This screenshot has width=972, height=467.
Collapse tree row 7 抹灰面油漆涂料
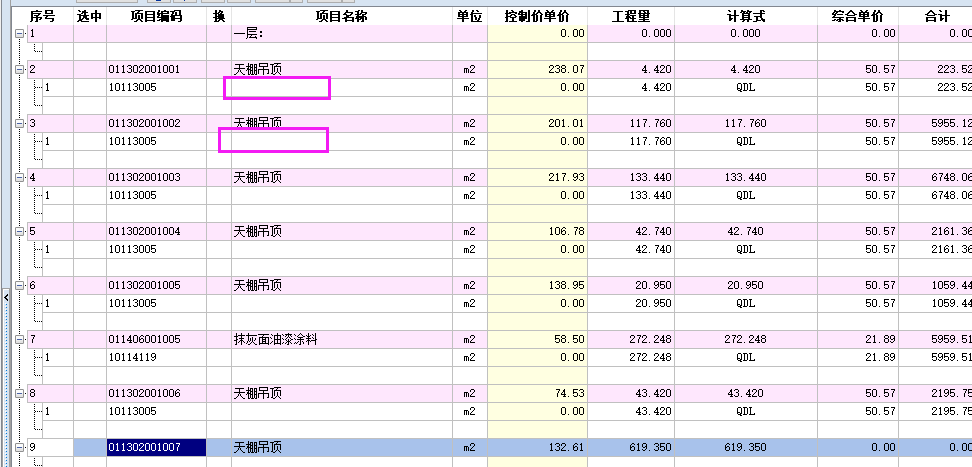click(20, 340)
